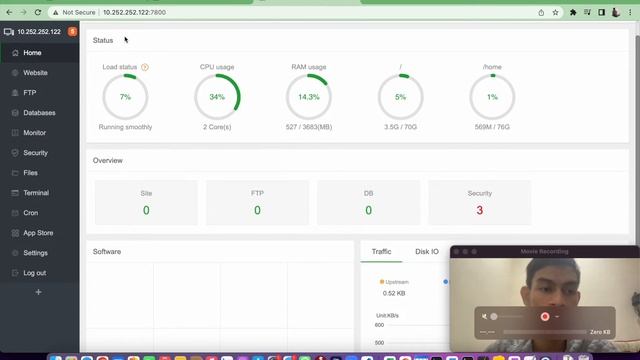
Task: Click the server monitor icon beside 10.252.252.122
Action: [9, 31]
